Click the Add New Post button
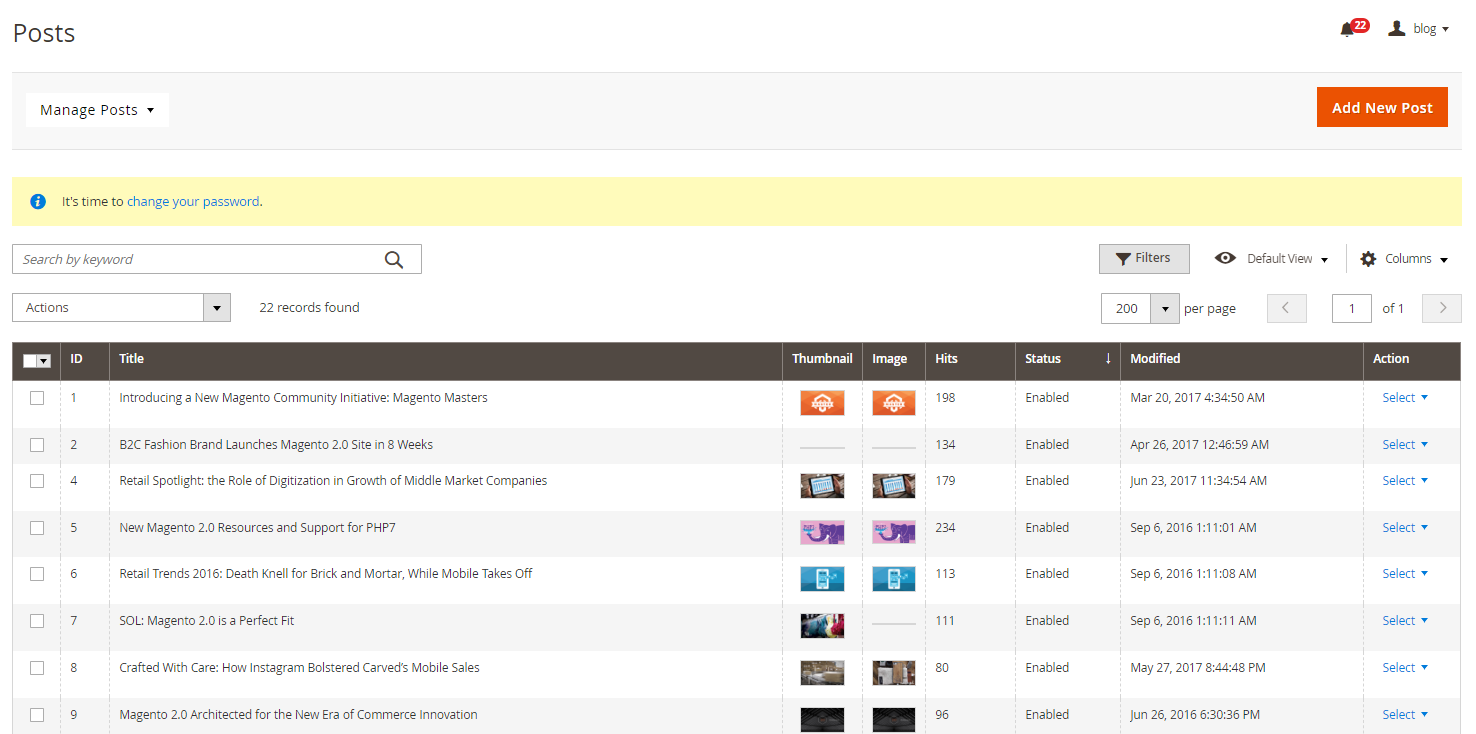 [x=1382, y=108]
